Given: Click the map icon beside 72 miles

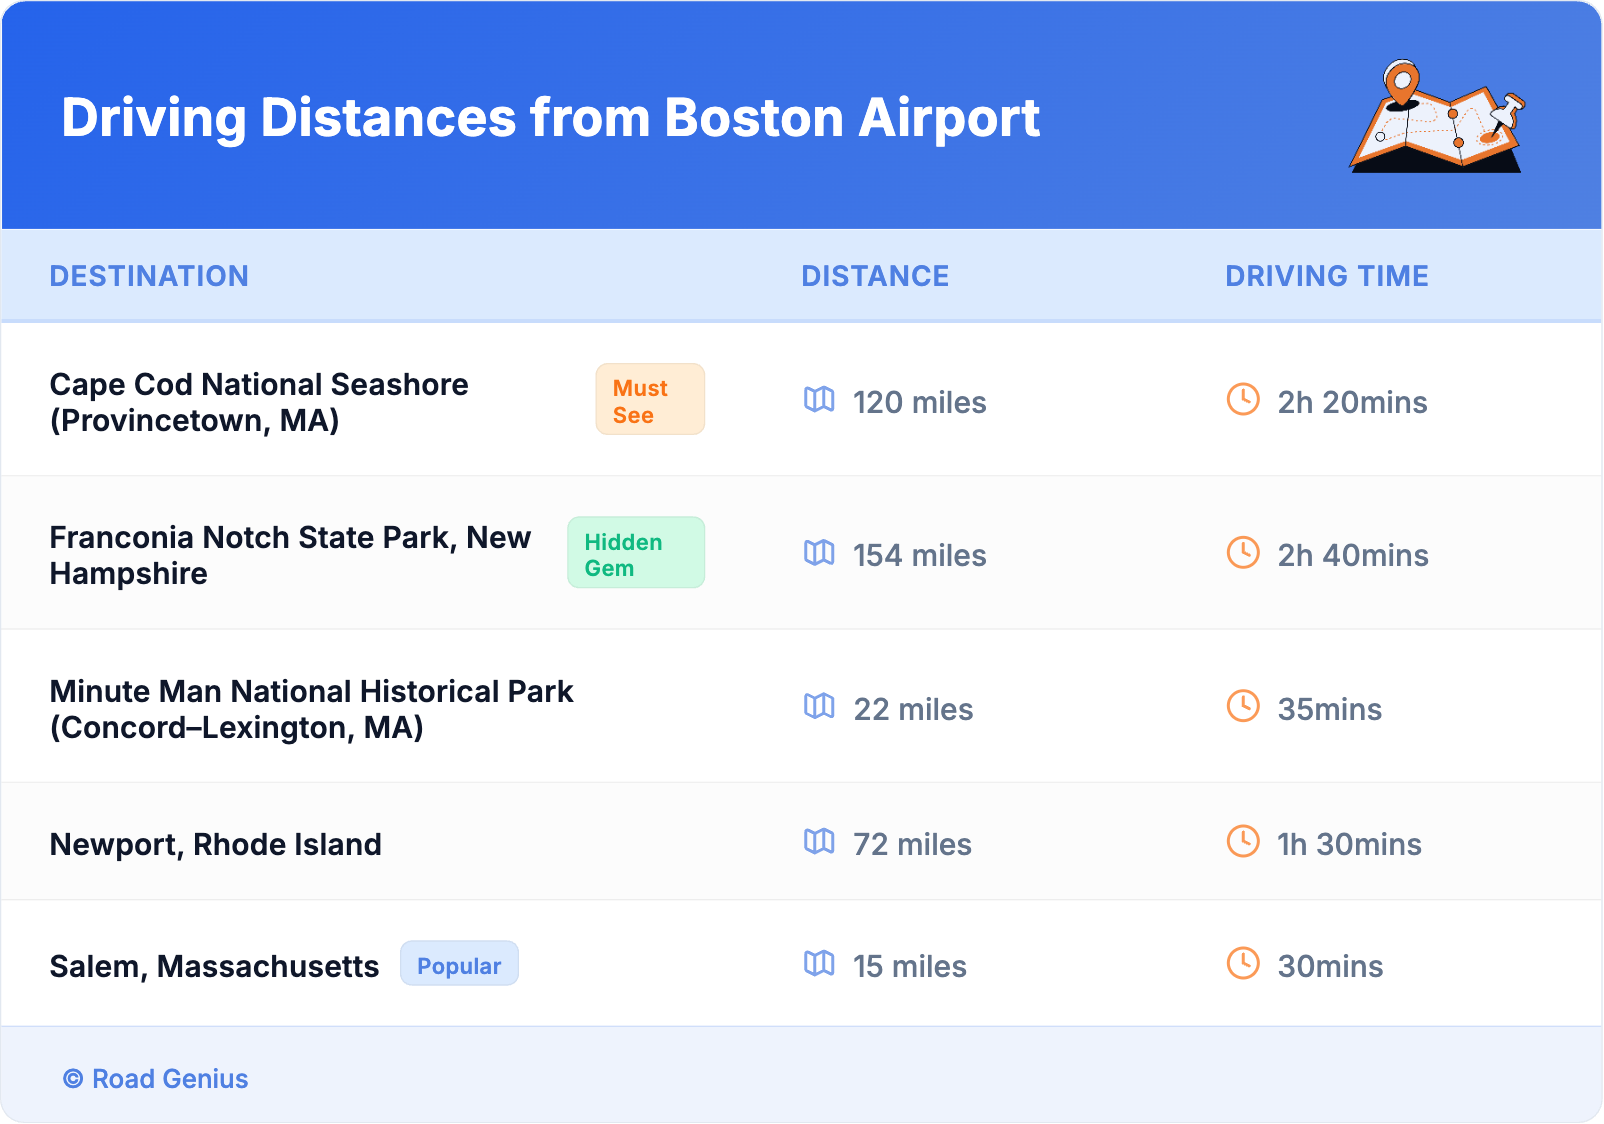Looking at the screenshot, I should pos(819,842).
